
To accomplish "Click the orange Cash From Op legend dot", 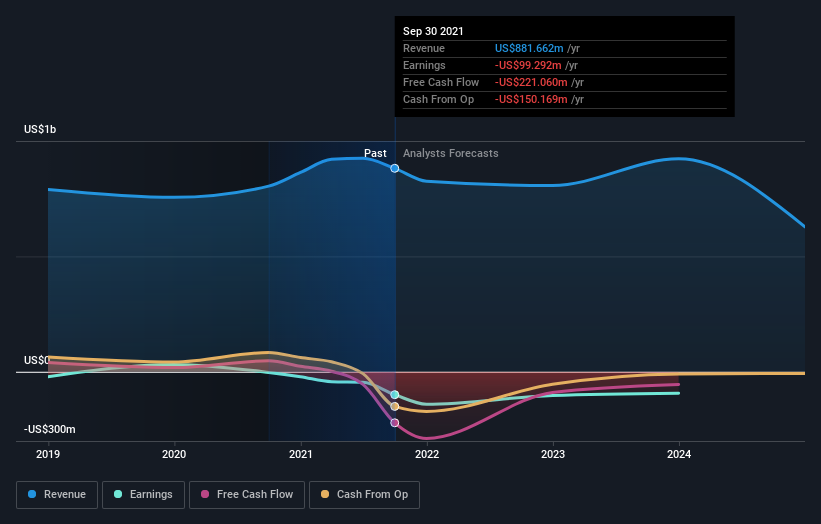I will pyautogui.click(x=325, y=494).
